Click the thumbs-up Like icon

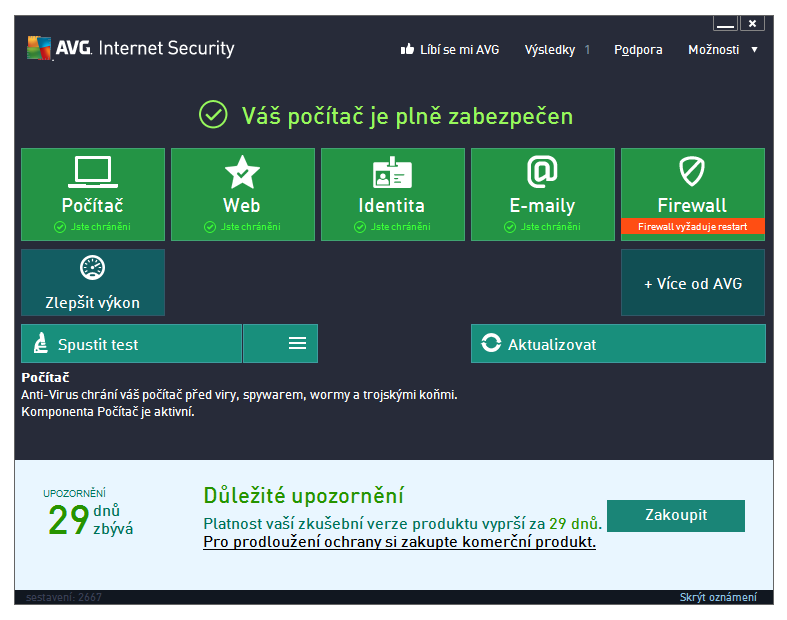pyautogui.click(x=407, y=49)
